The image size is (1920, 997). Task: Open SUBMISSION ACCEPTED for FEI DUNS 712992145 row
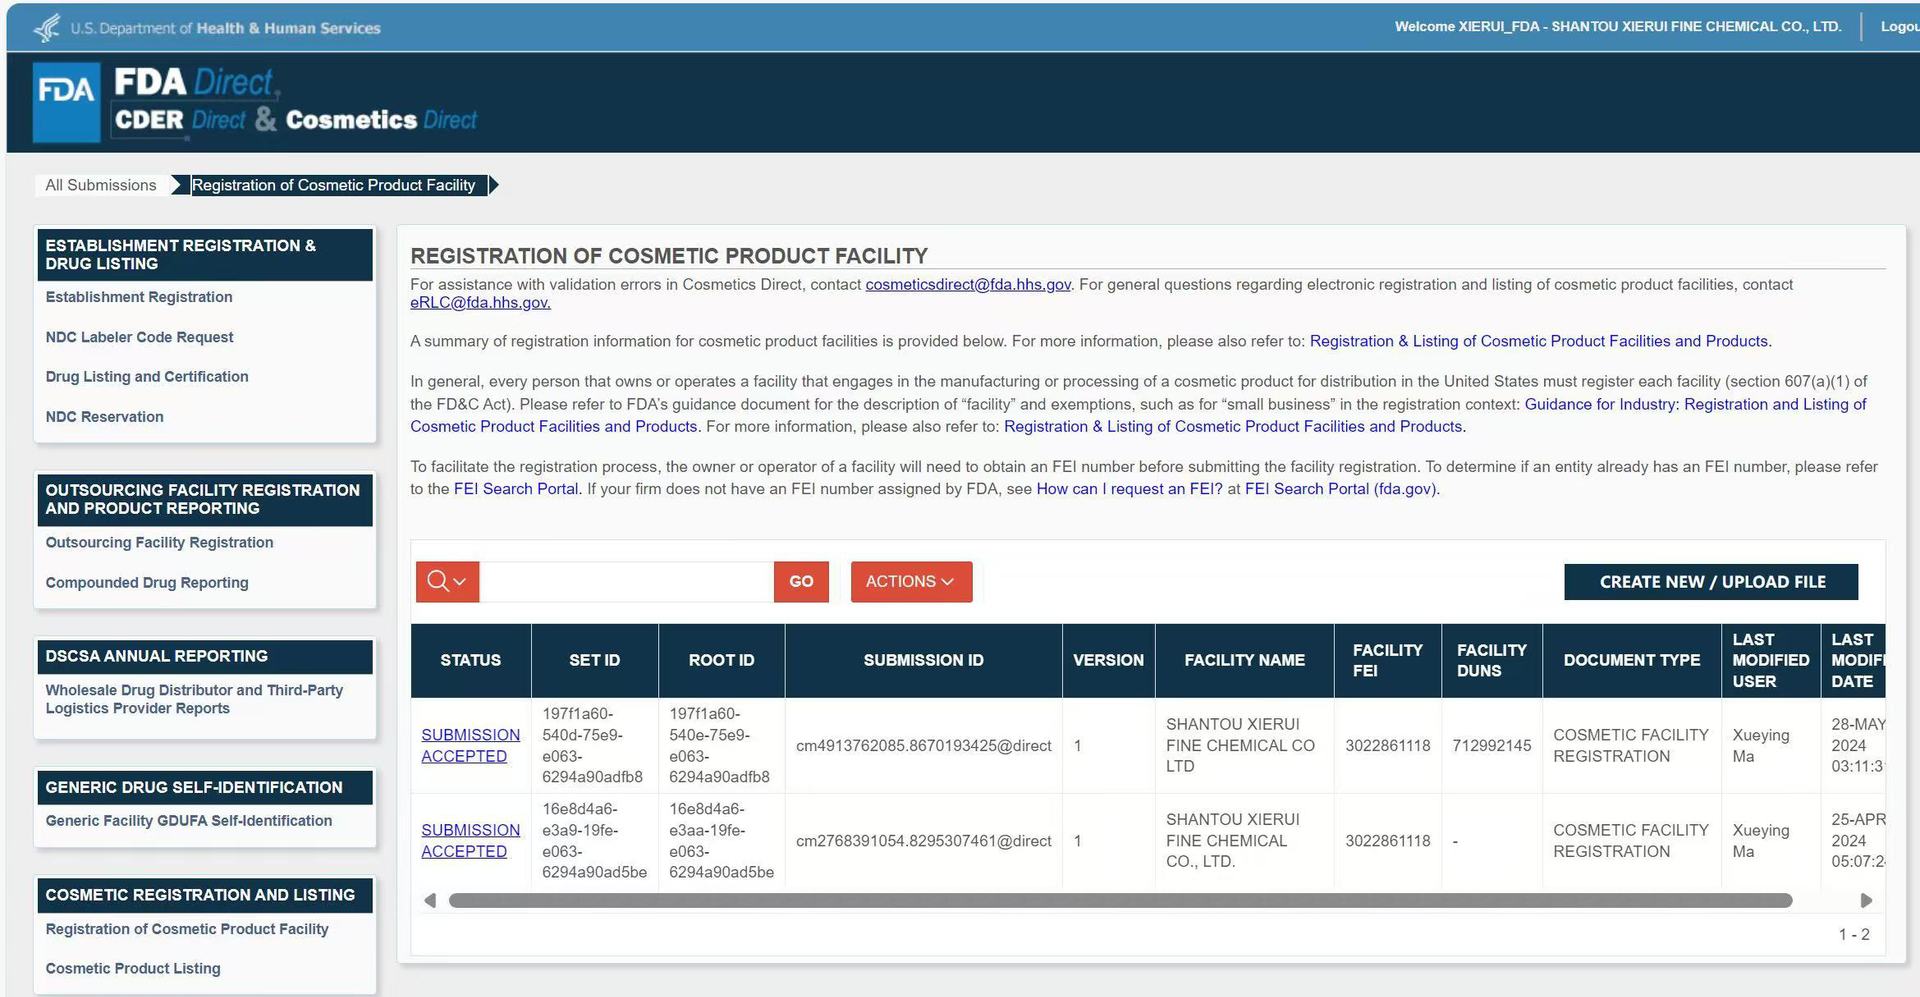click(x=470, y=745)
